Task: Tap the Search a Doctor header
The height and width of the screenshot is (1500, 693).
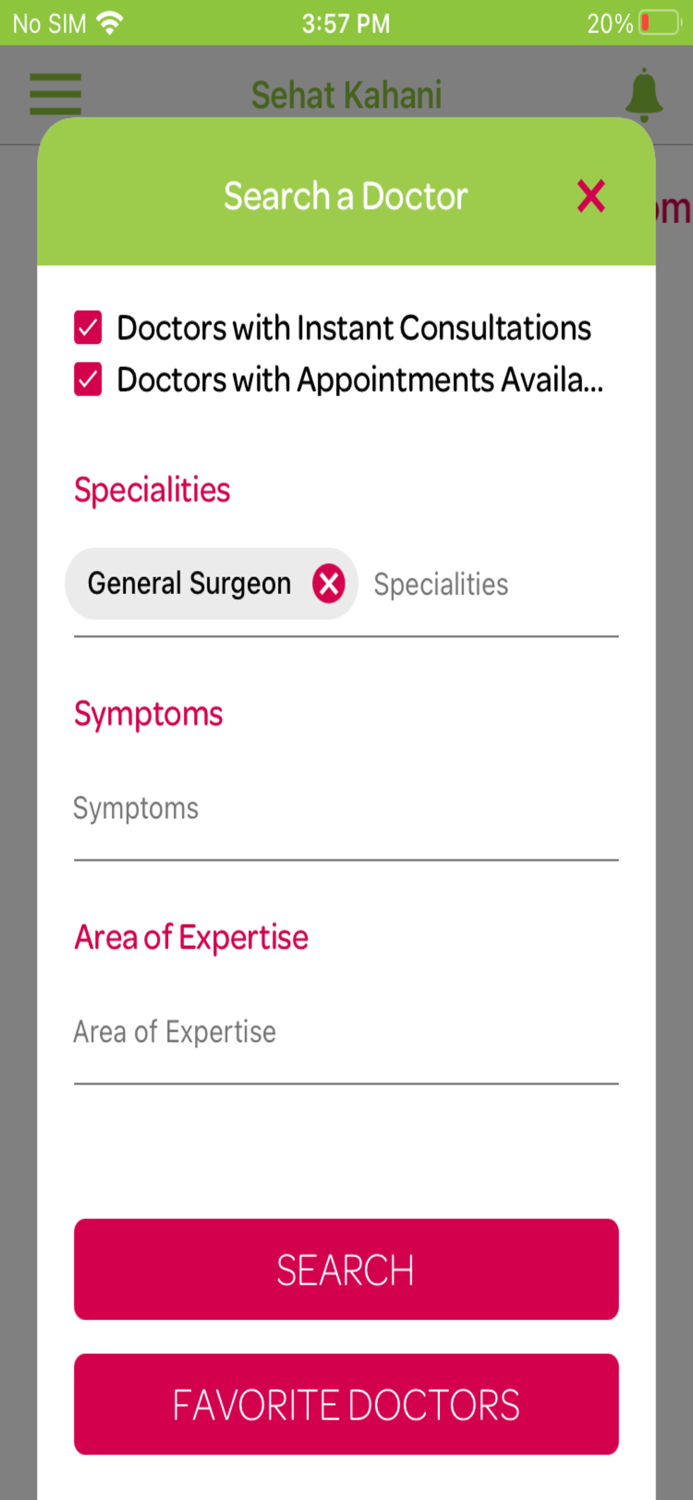Action: [x=345, y=196]
